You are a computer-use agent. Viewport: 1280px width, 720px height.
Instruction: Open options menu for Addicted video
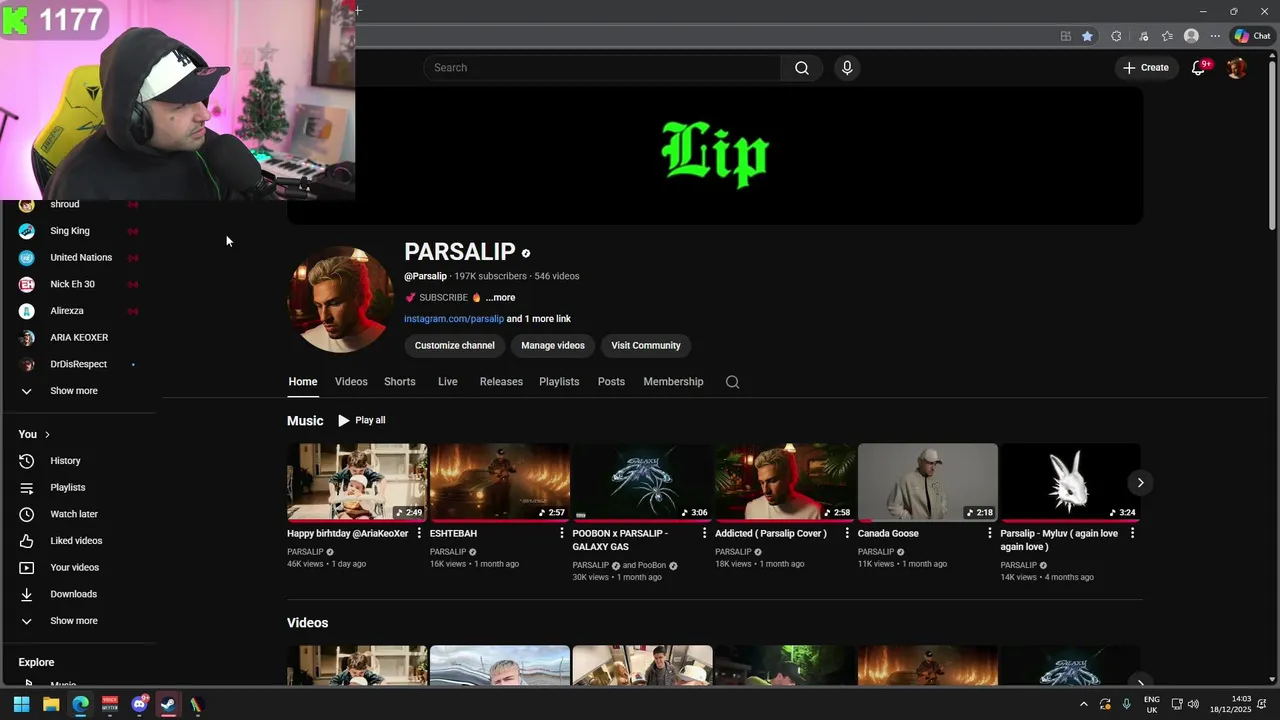[847, 534]
